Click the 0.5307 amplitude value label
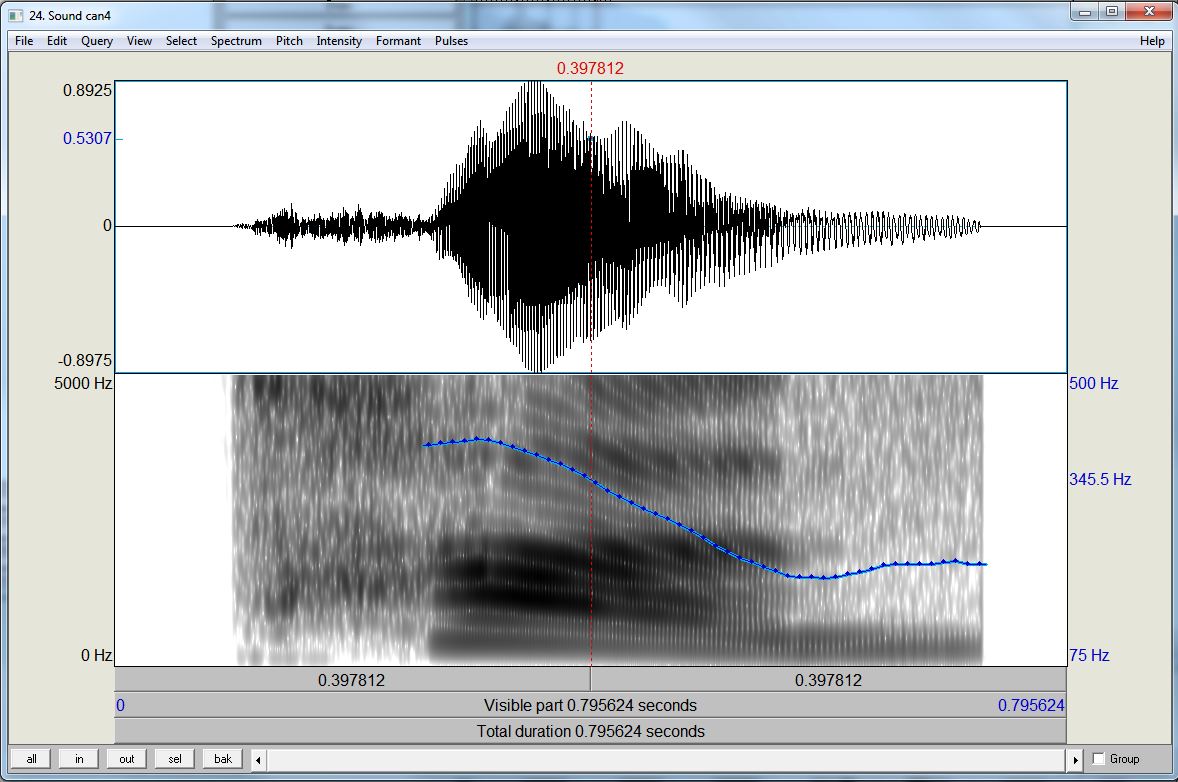Screen dimensions: 1178x782 (x=87, y=138)
